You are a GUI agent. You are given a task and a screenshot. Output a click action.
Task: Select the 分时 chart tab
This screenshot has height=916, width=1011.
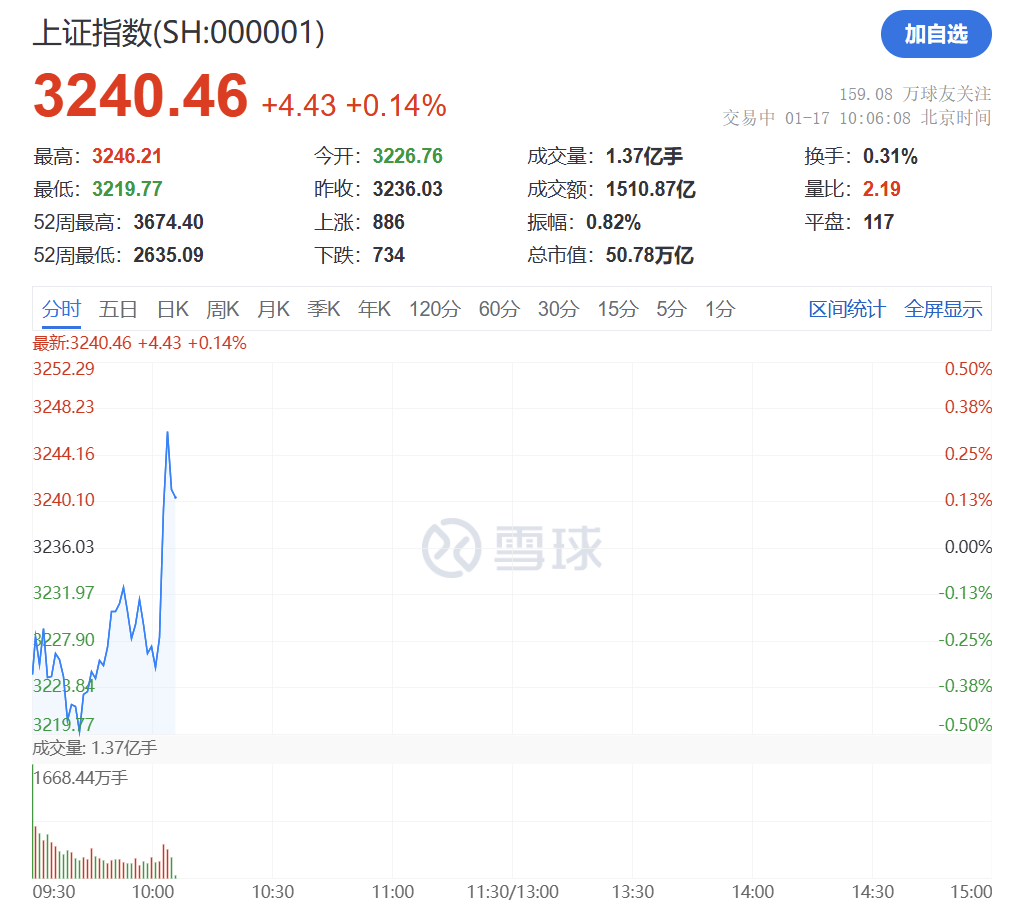pyautogui.click(x=61, y=309)
